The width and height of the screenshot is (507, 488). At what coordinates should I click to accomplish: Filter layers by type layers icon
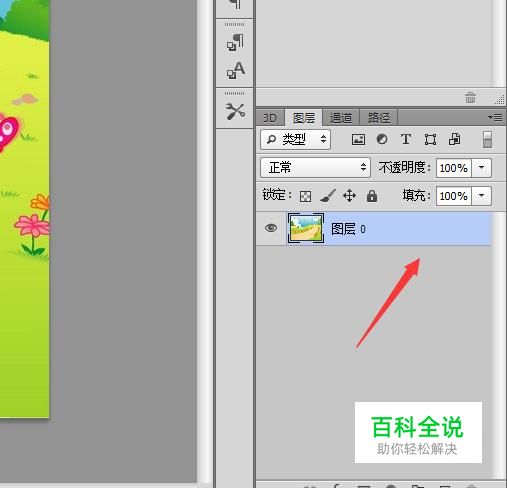pyautogui.click(x=406, y=139)
